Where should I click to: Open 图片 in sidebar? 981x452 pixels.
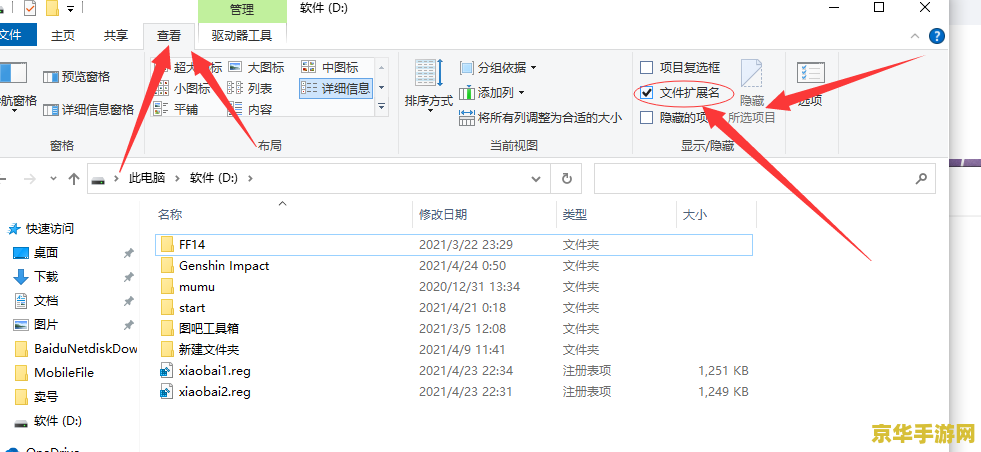tap(36, 325)
